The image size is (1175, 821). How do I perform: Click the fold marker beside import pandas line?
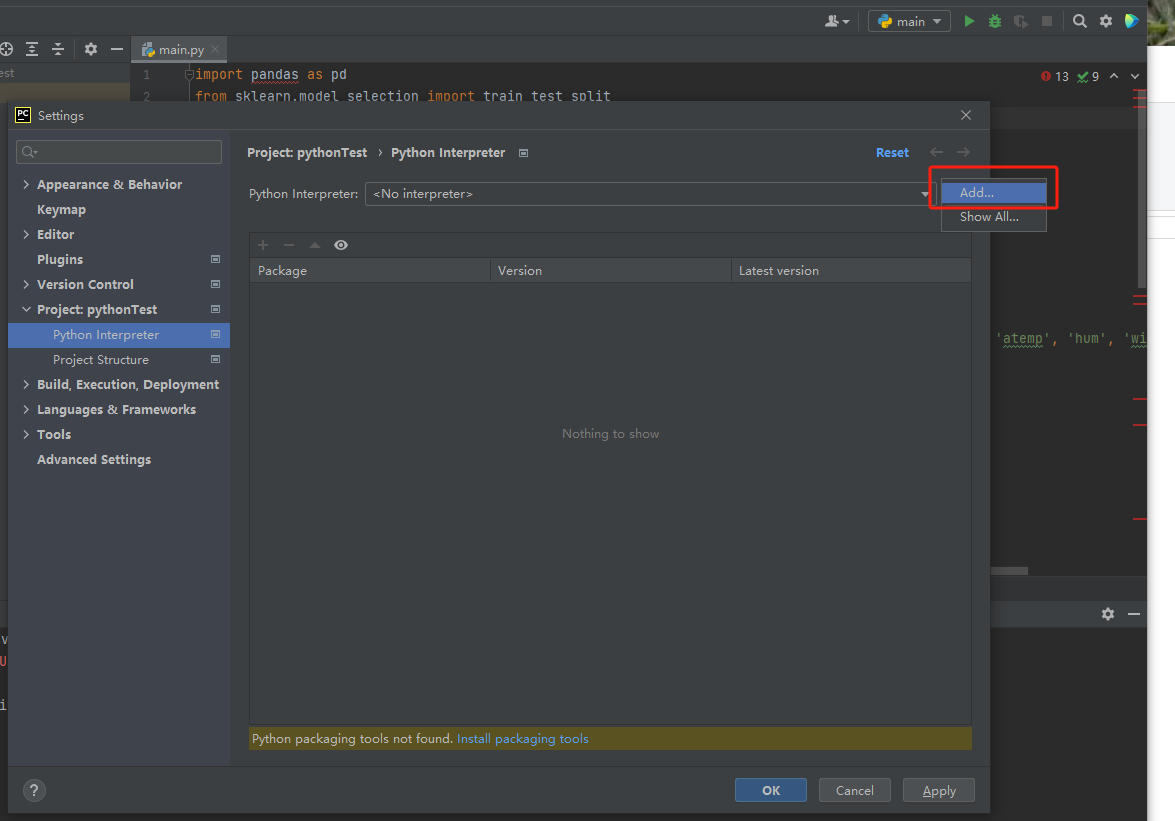[x=189, y=74]
